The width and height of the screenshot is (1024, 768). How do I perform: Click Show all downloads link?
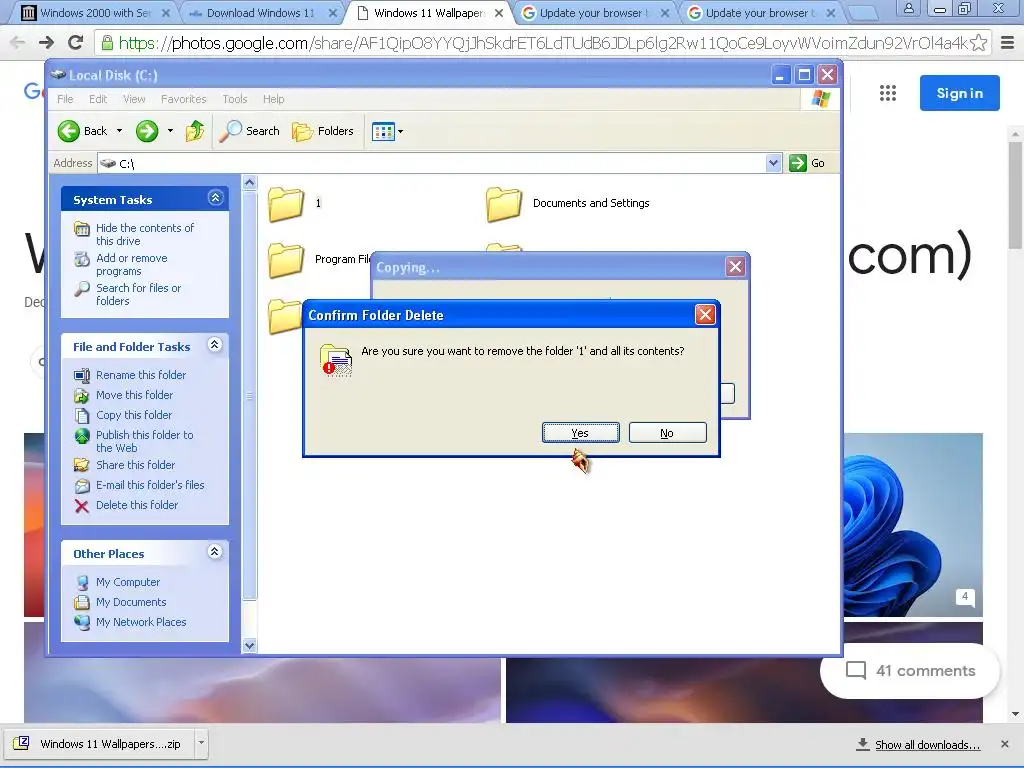[927, 744]
